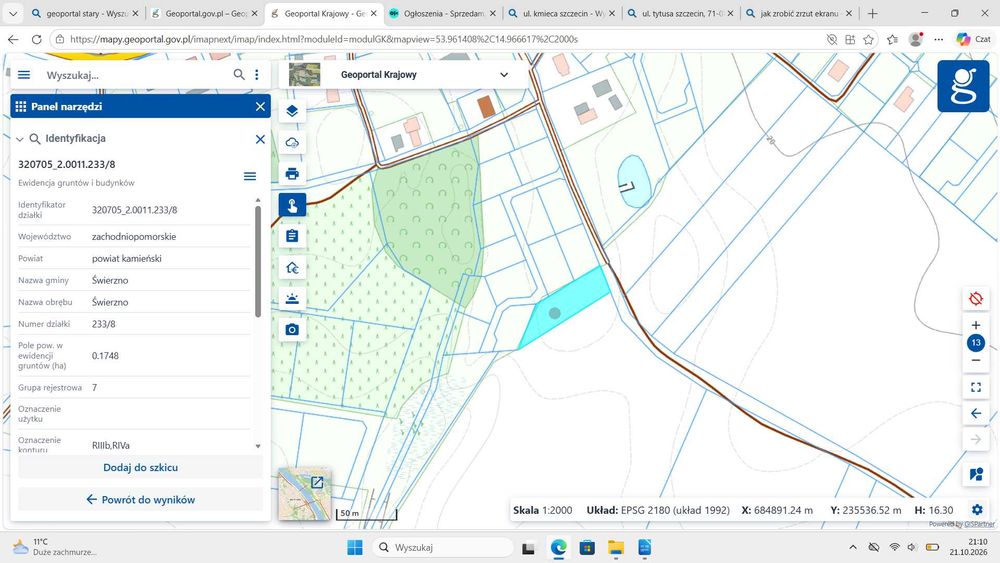
Task: Toggle the location tracking icon
Action: coord(975,298)
